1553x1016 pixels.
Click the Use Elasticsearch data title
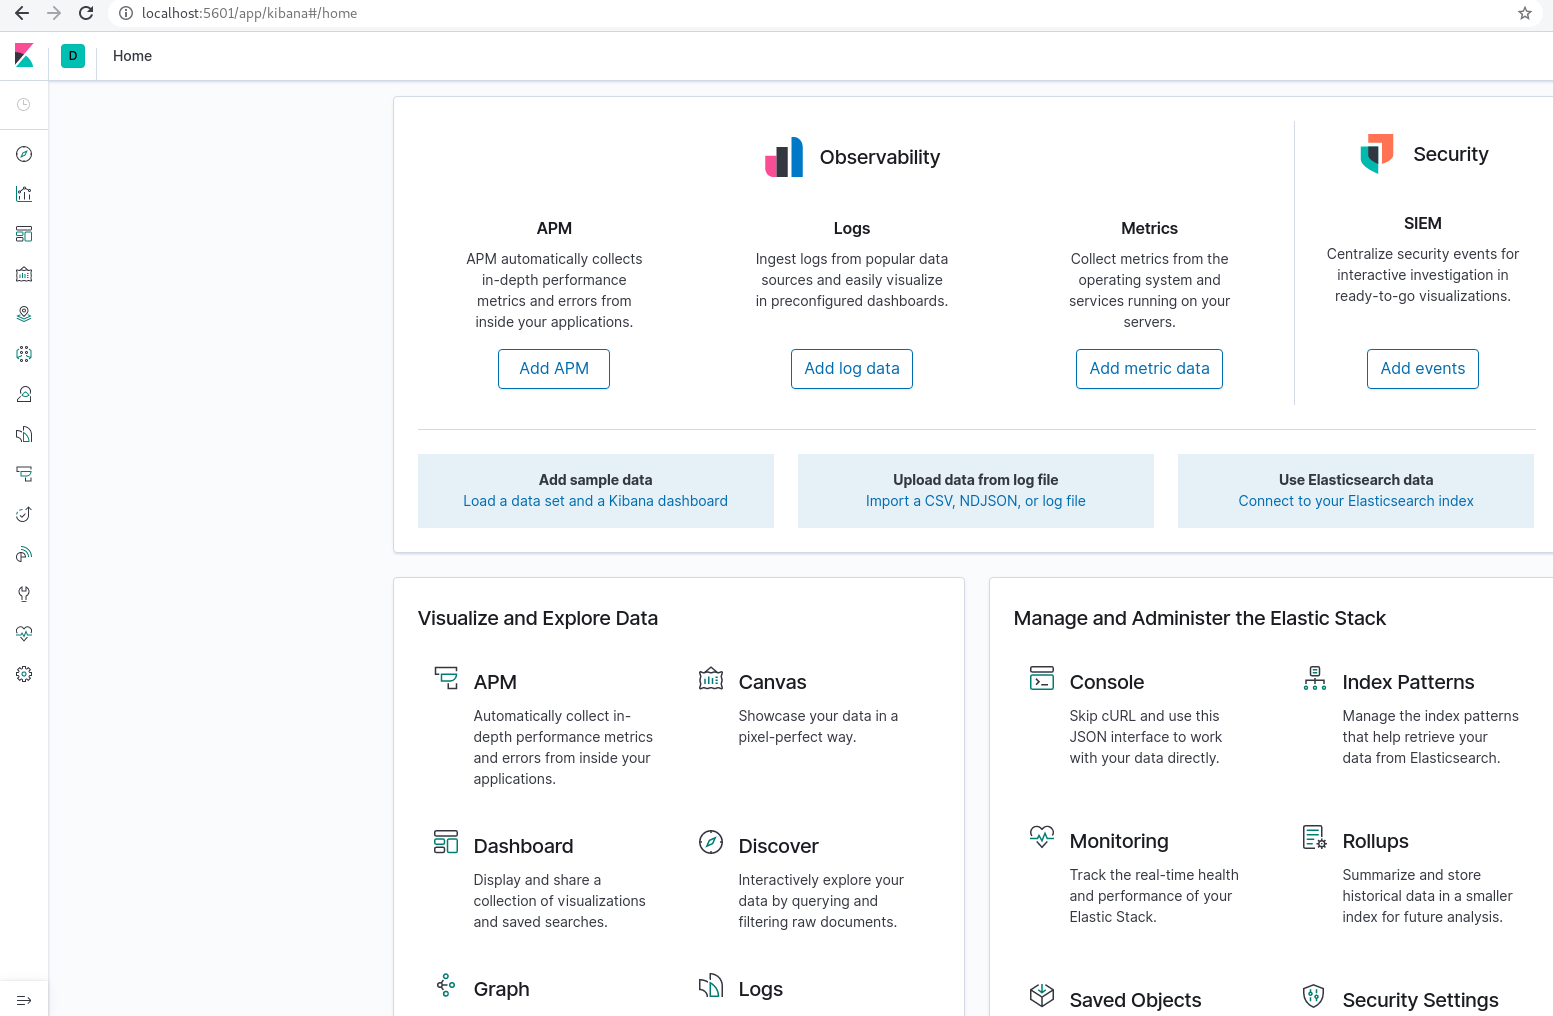(1356, 480)
